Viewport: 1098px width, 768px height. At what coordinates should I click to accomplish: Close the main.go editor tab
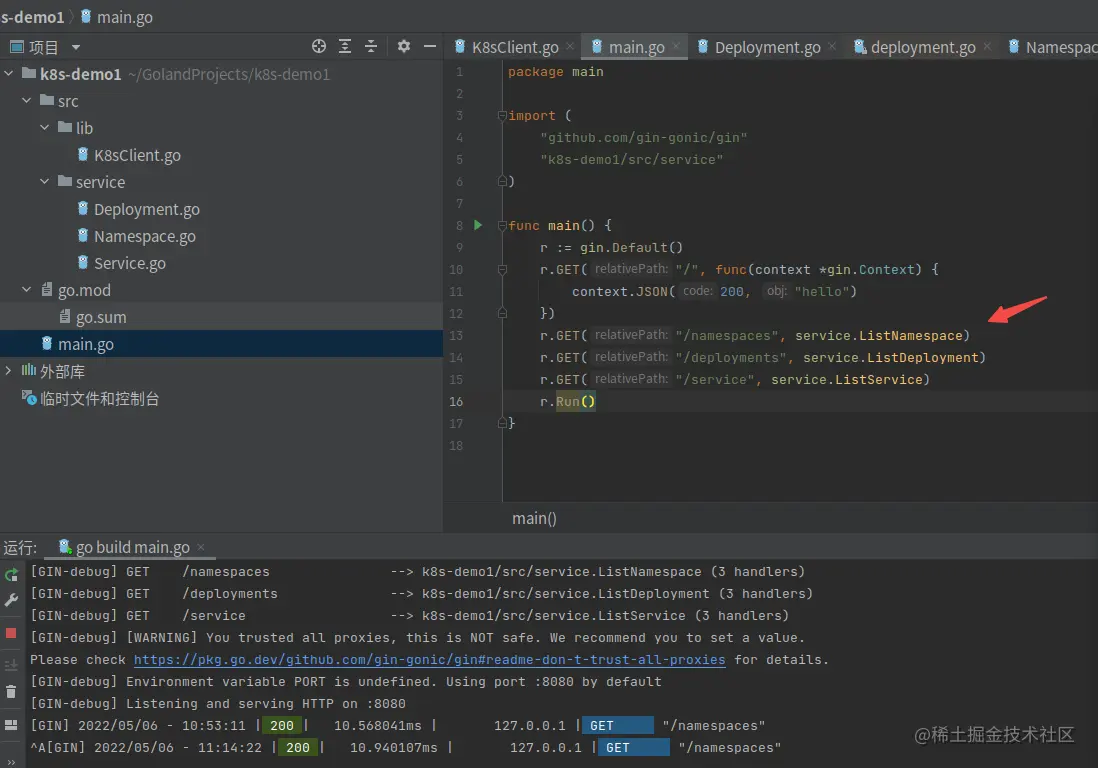click(676, 46)
